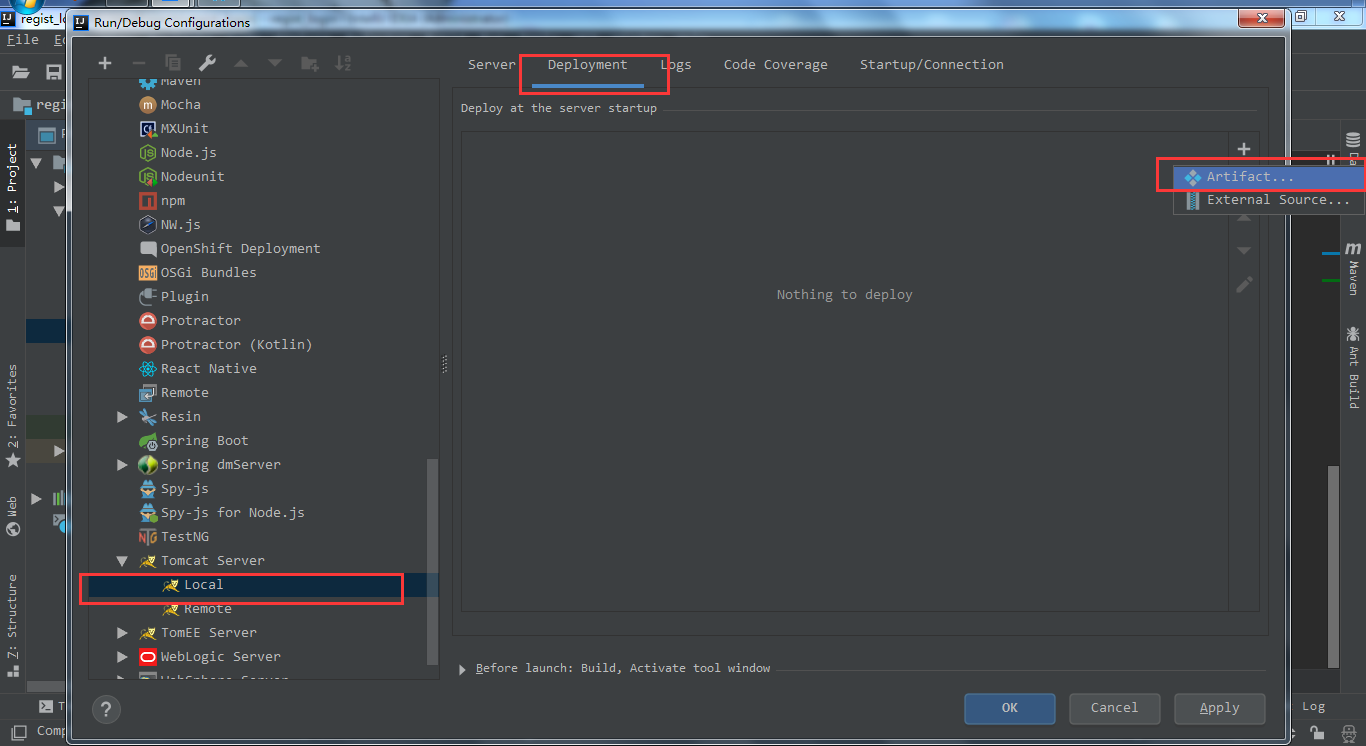The height and width of the screenshot is (746, 1366).
Task: Click the plus icon in deploy list
Action: point(1244,149)
